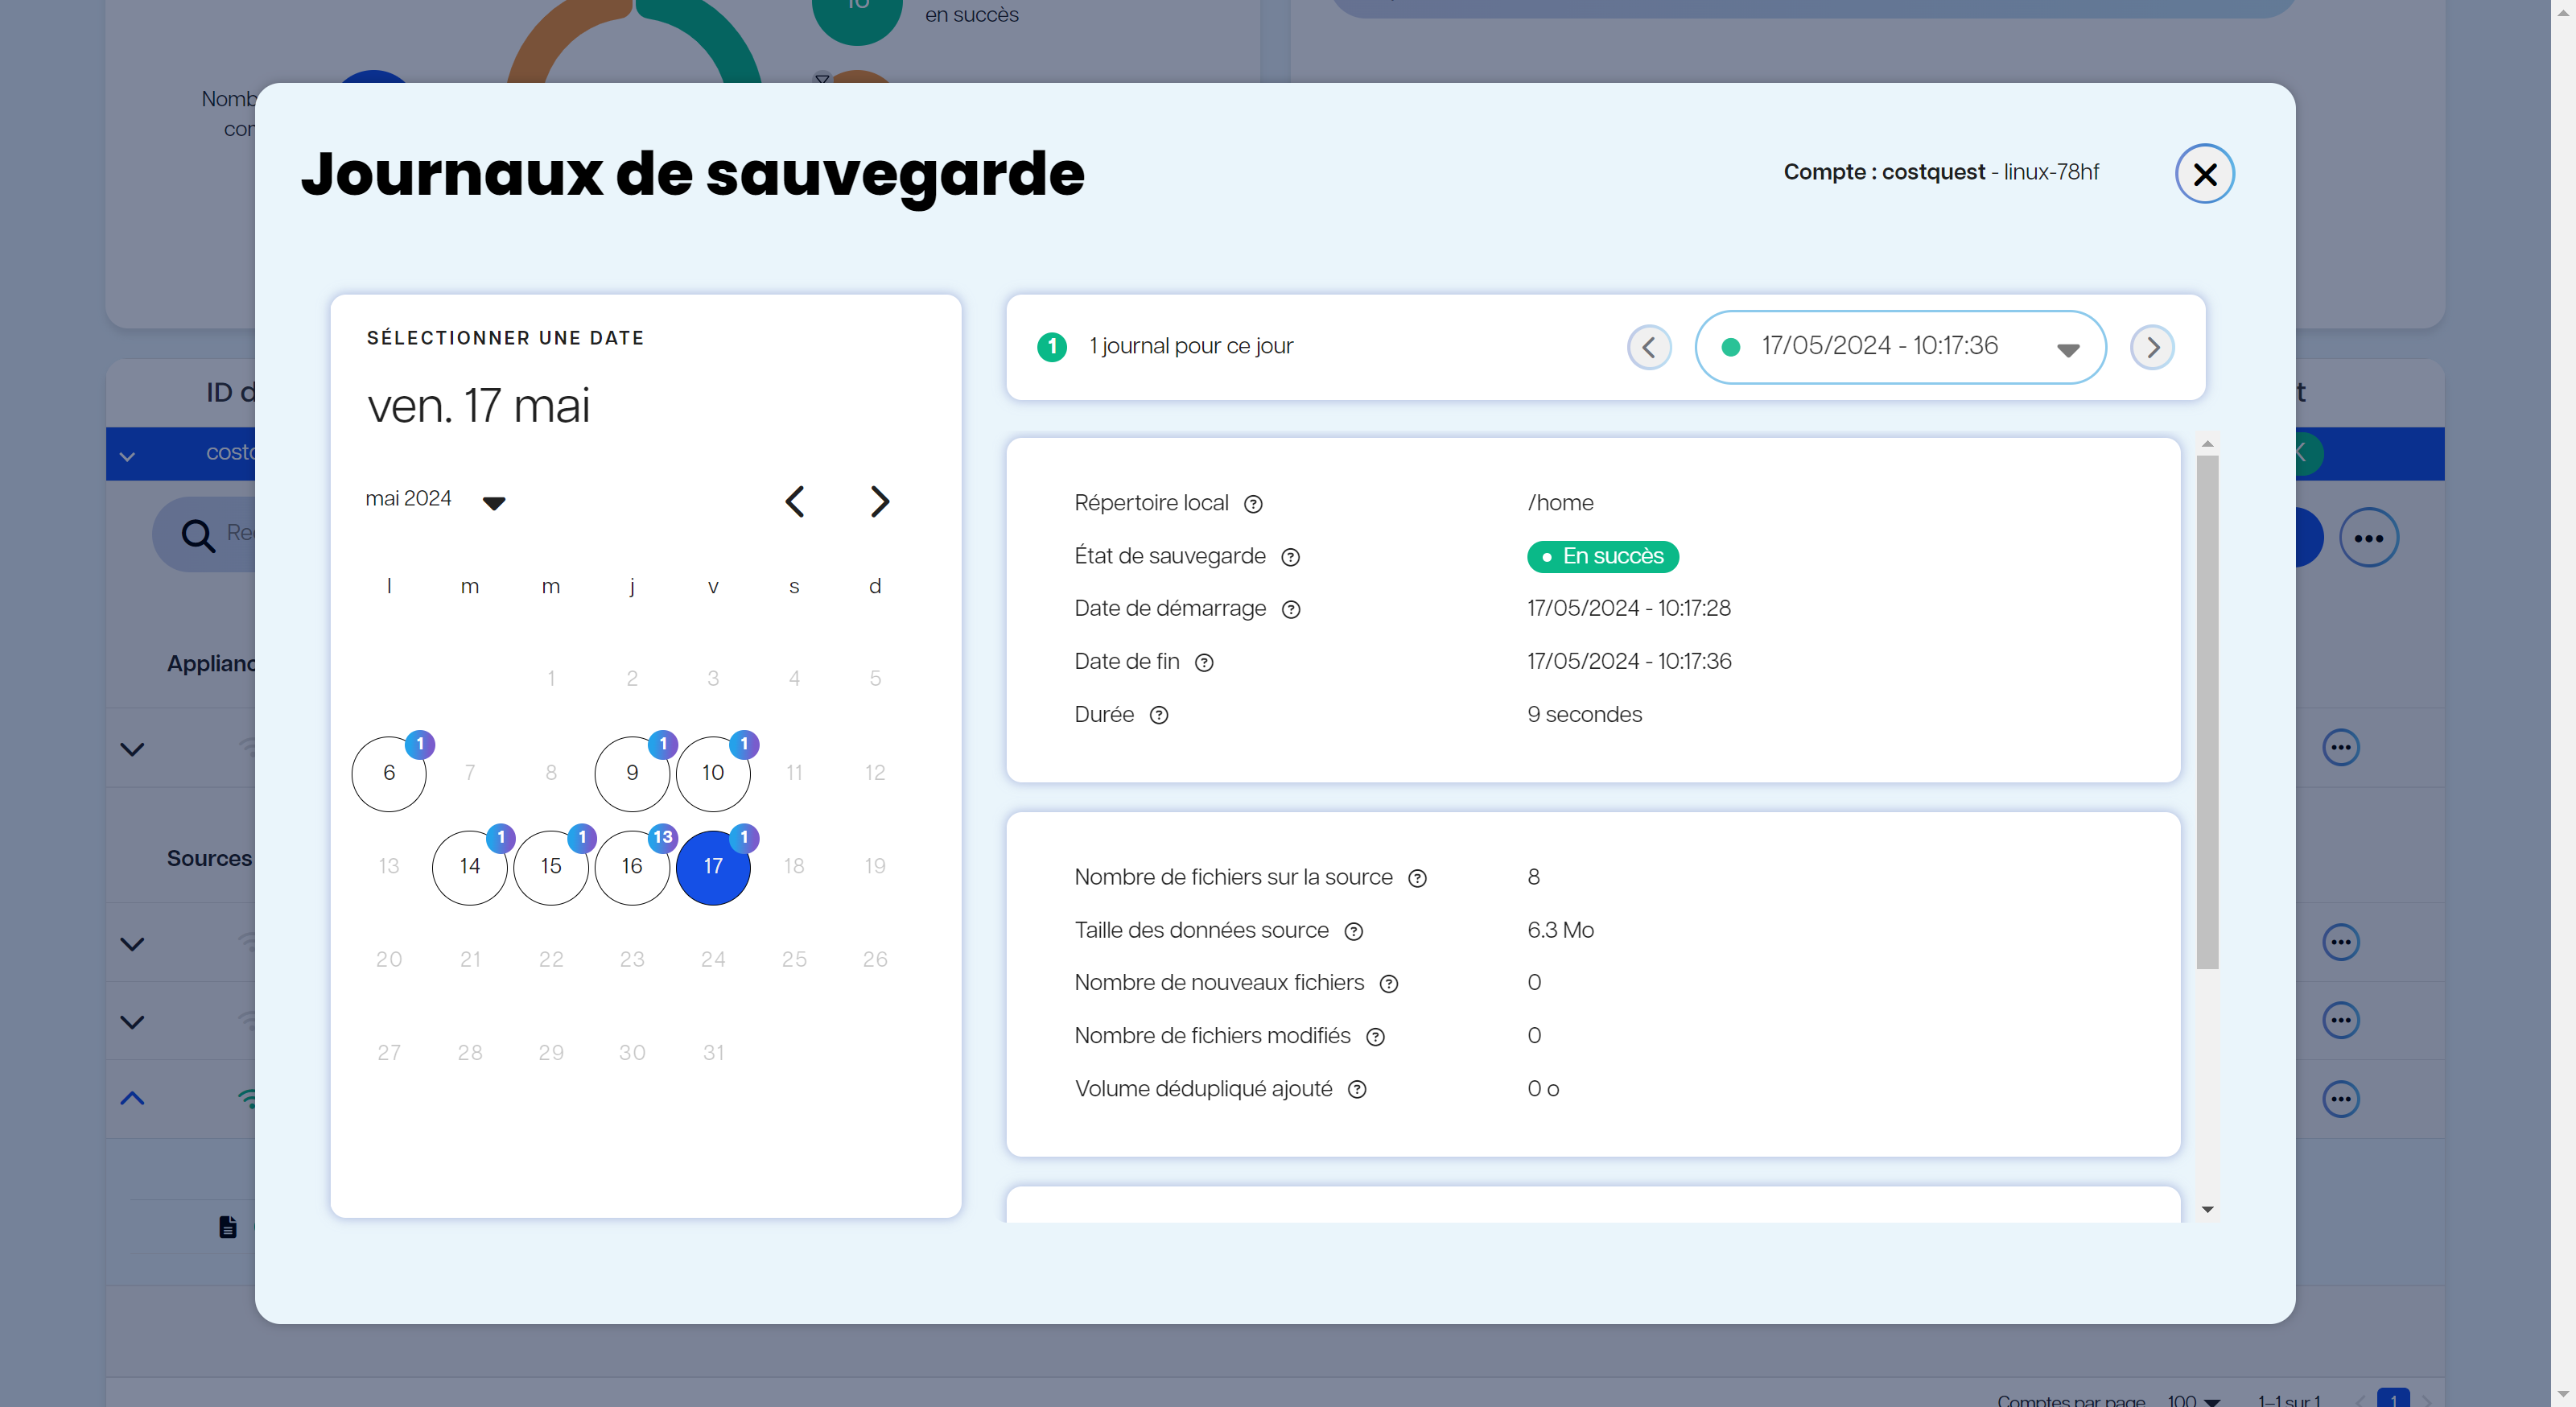2576x1407 pixels.
Task: Open help icon for Nombre de fichiers sur la source
Action: (x=1417, y=878)
